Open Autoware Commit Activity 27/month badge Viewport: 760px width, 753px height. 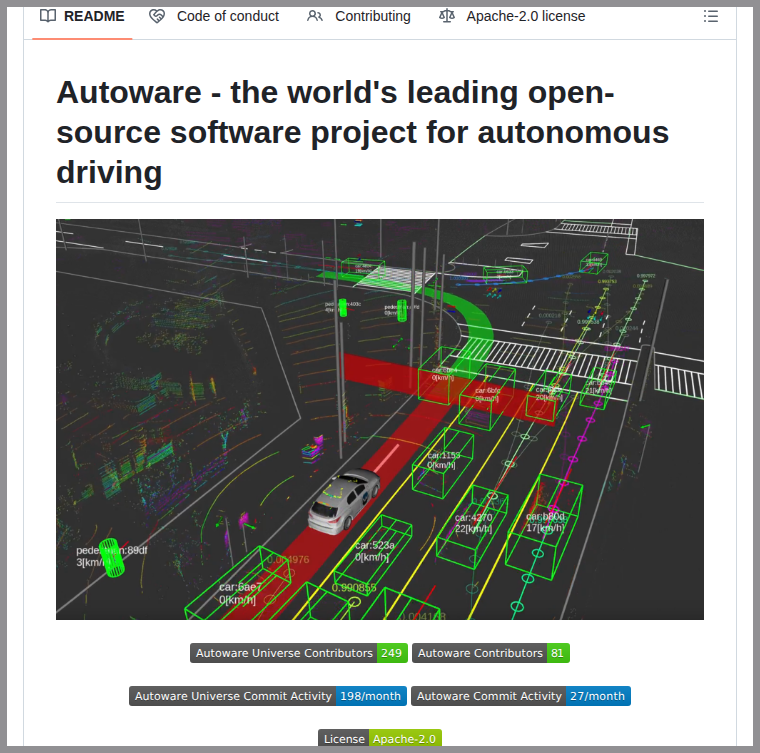pyautogui.click(x=521, y=696)
